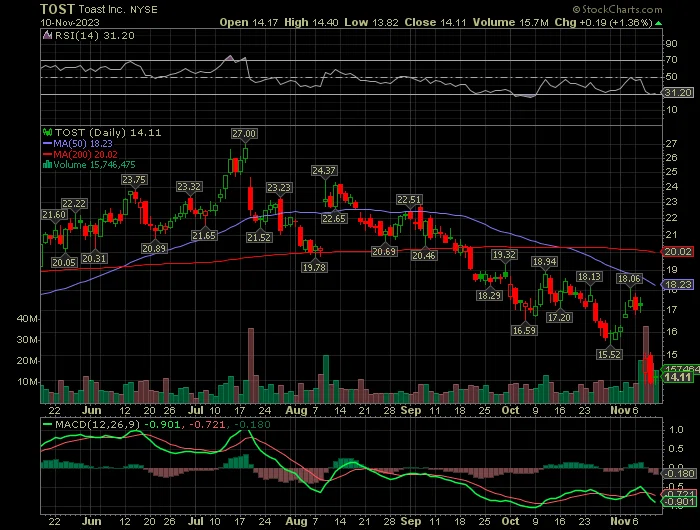Click the 23.32 high price annotation
The height and width of the screenshot is (530, 700).
coord(189,187)
